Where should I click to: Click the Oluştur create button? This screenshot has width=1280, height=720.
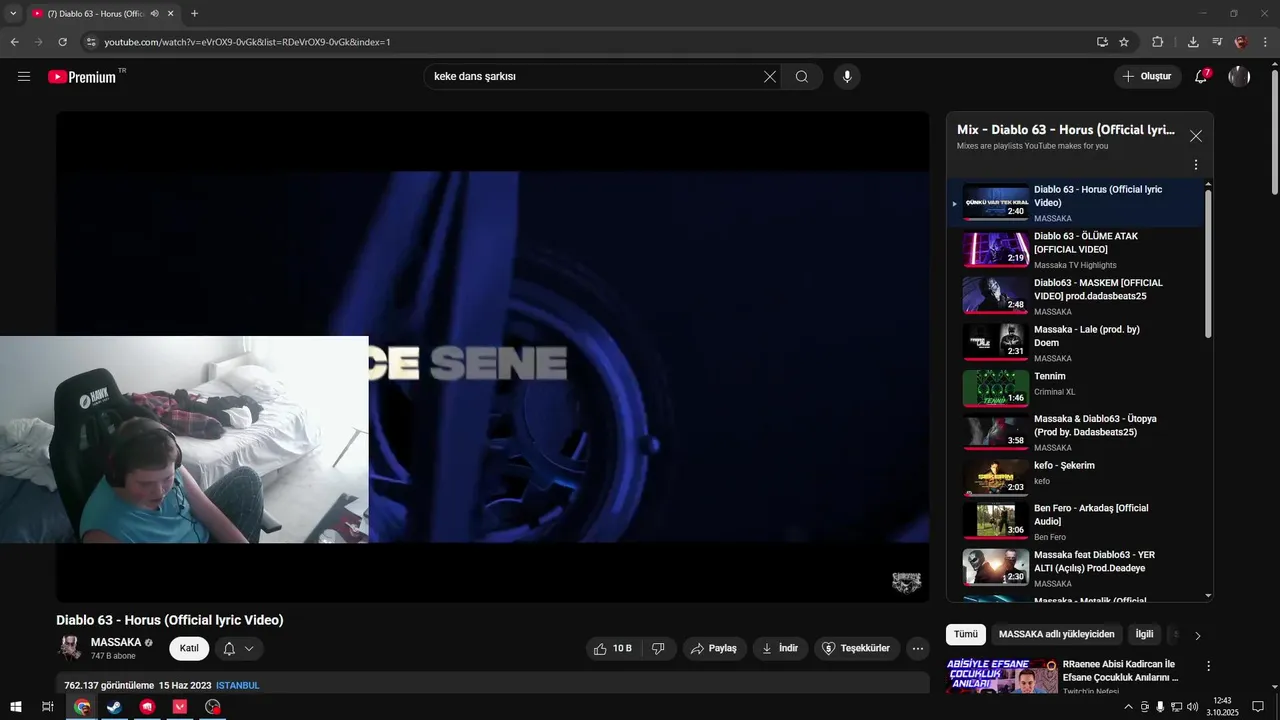click(1146, 77)
